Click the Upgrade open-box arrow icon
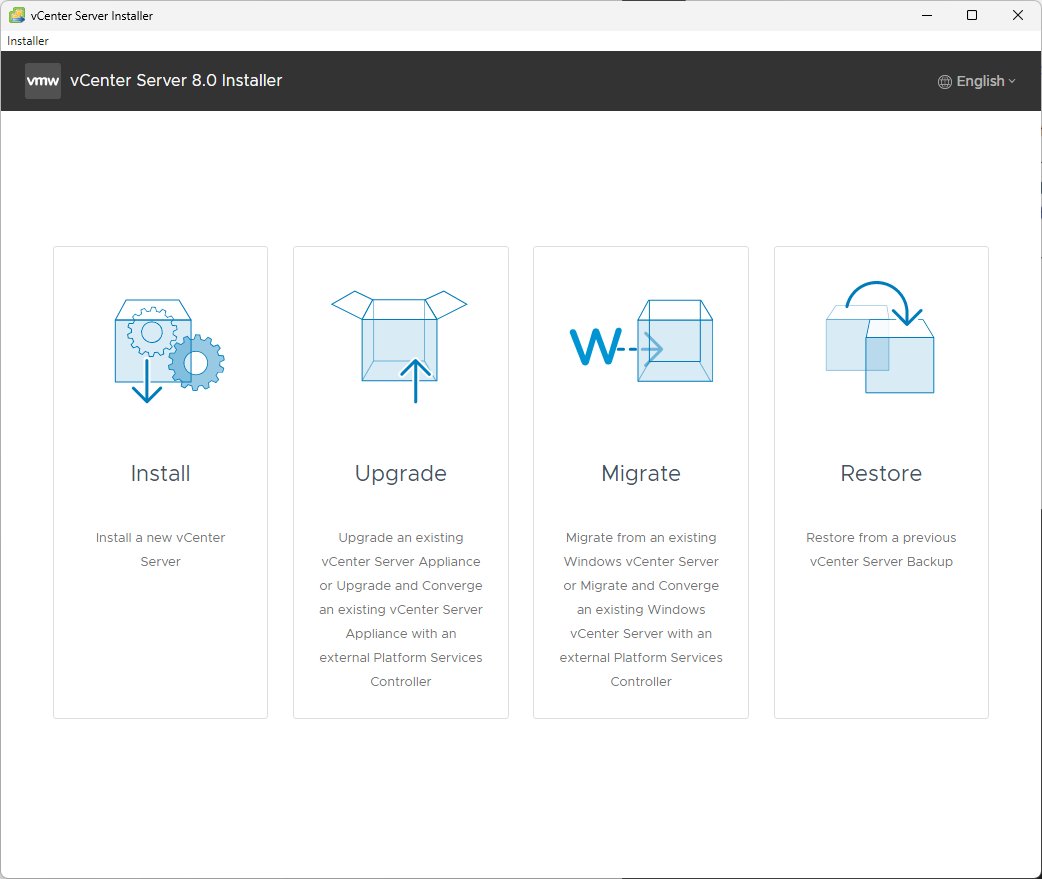1042x879 pixels. click(x=399, y=346)
